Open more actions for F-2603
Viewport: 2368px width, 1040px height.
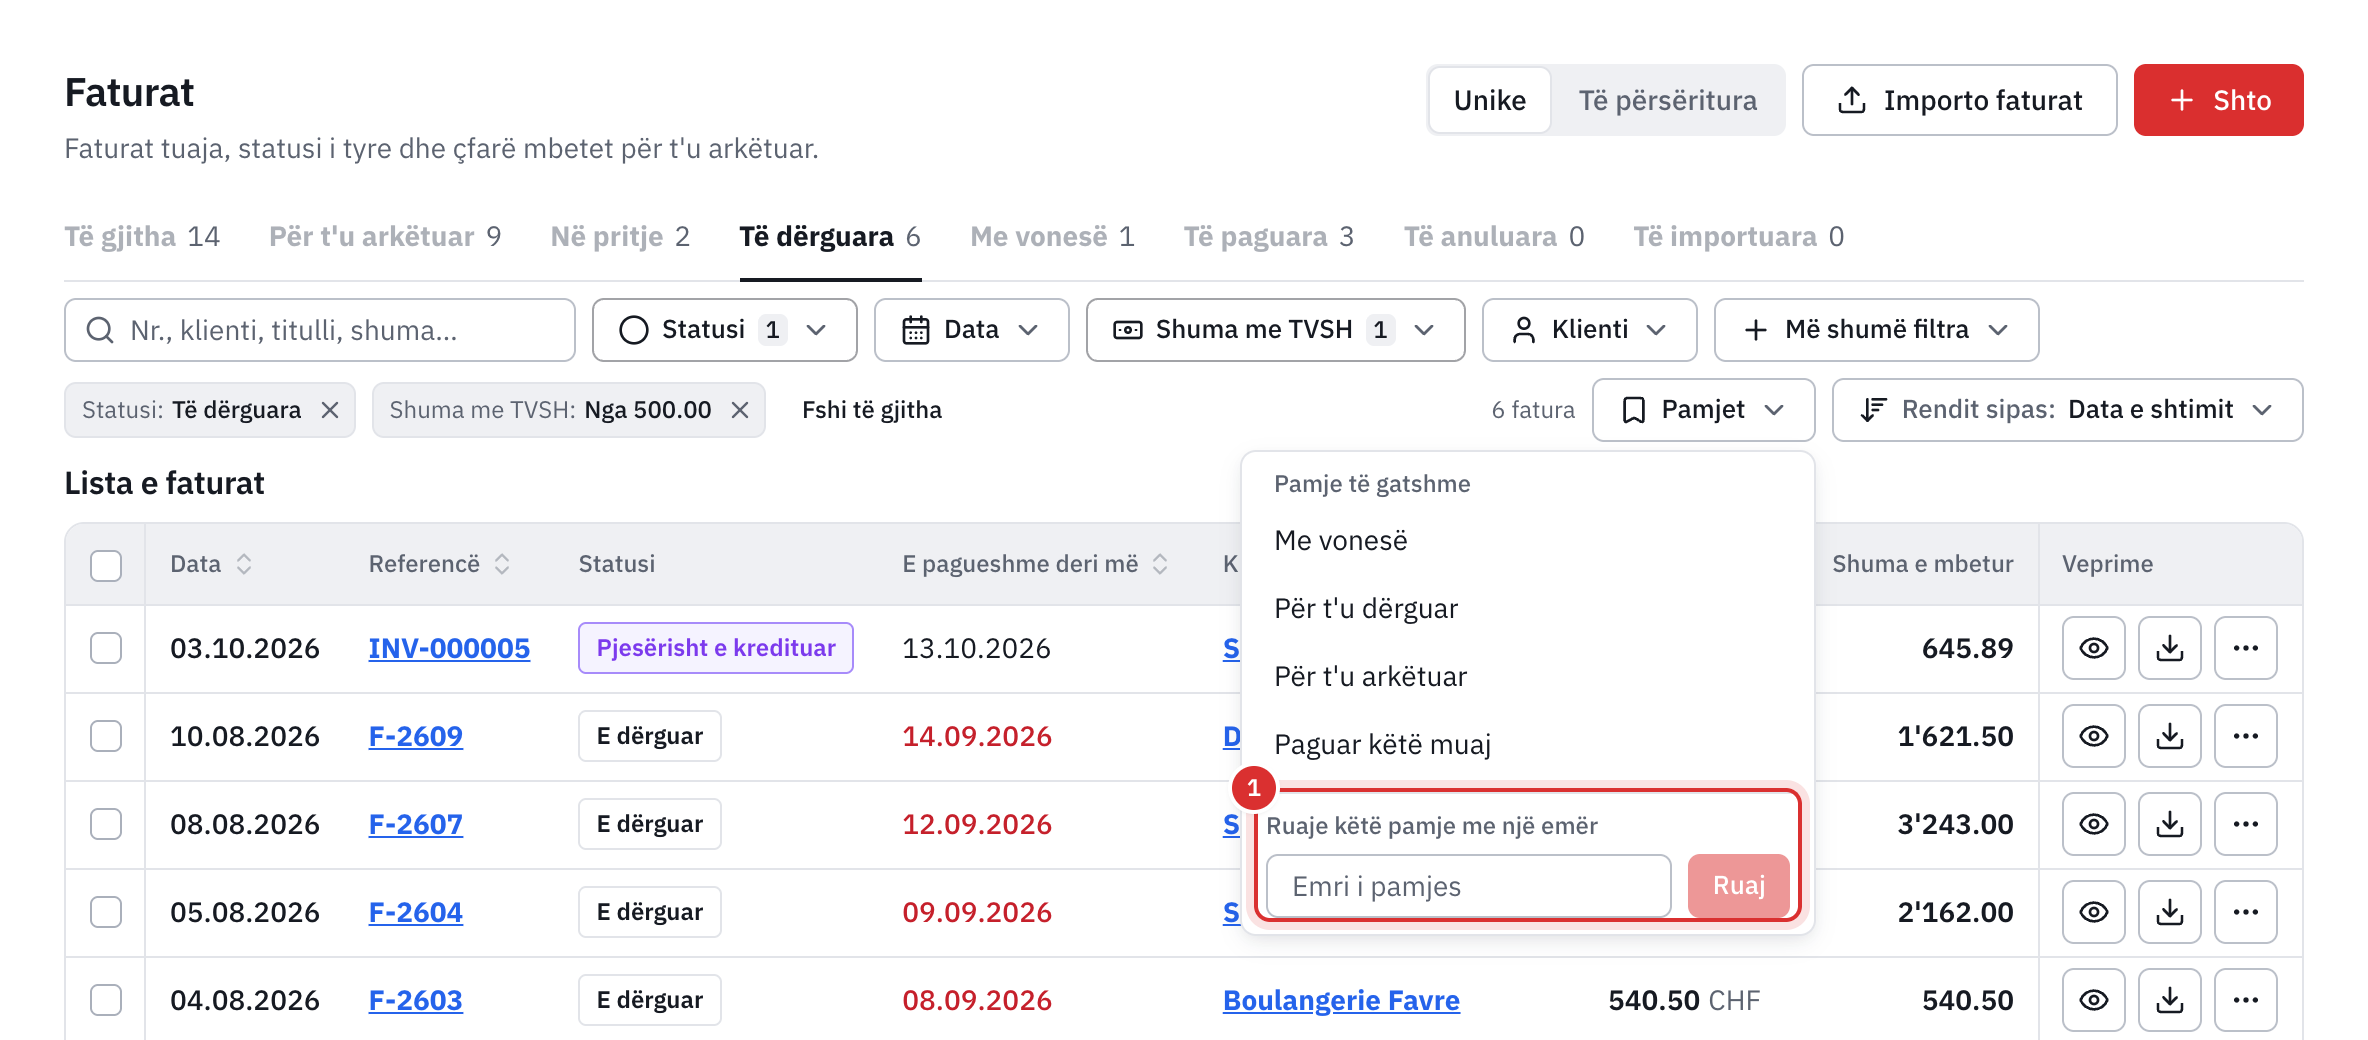tap(2245, 1000)
